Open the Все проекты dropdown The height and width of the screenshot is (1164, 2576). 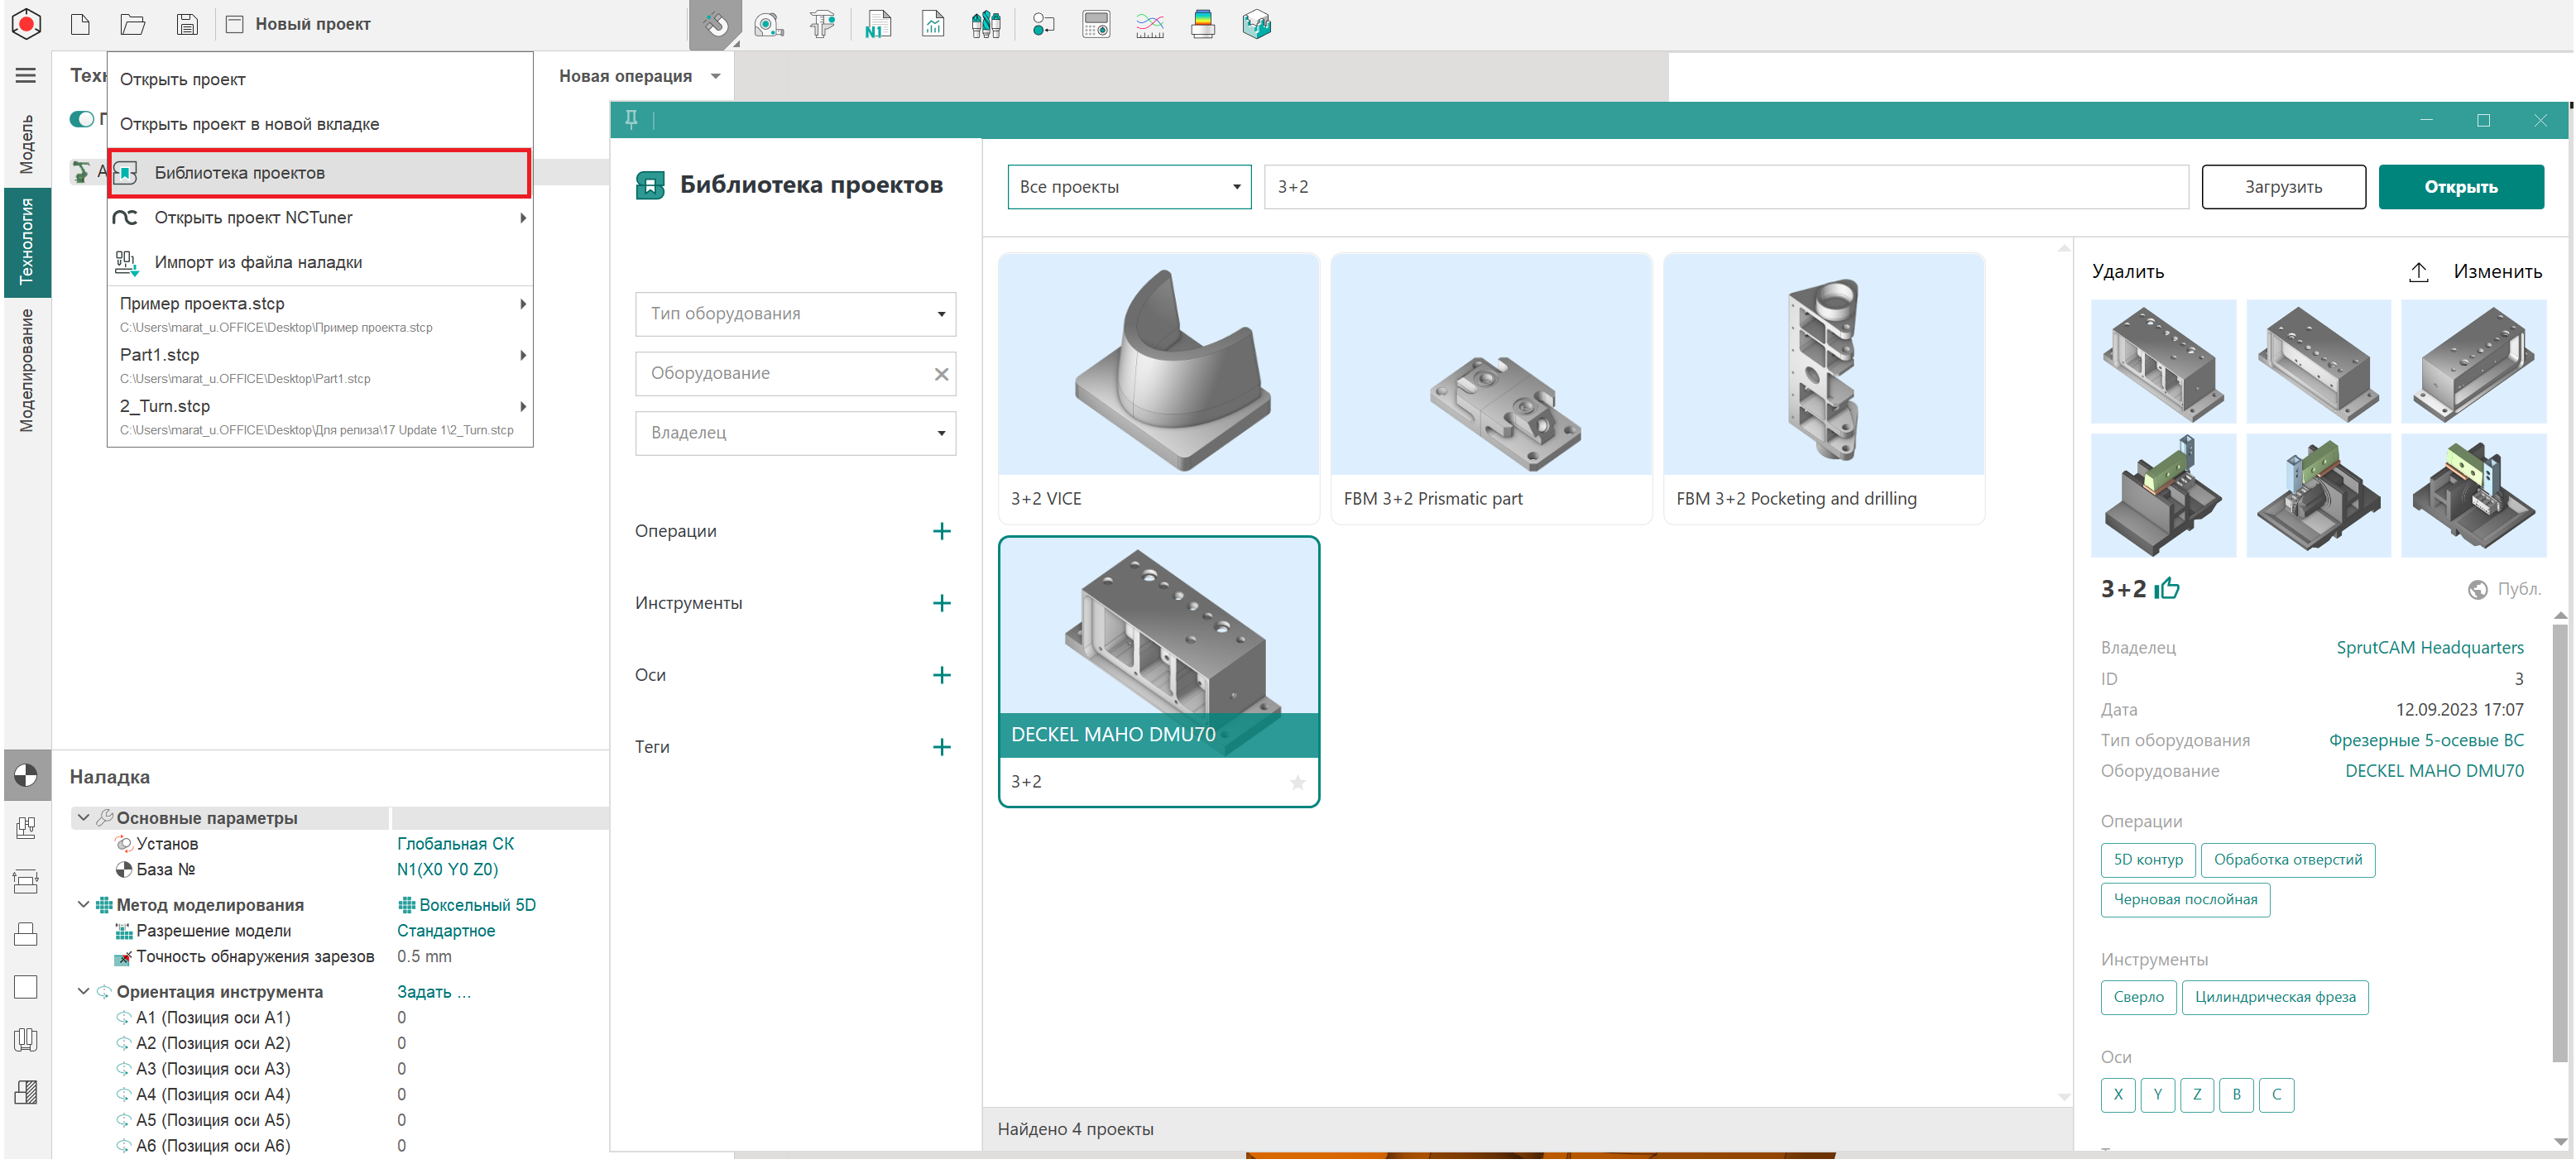pos(1129,187)
